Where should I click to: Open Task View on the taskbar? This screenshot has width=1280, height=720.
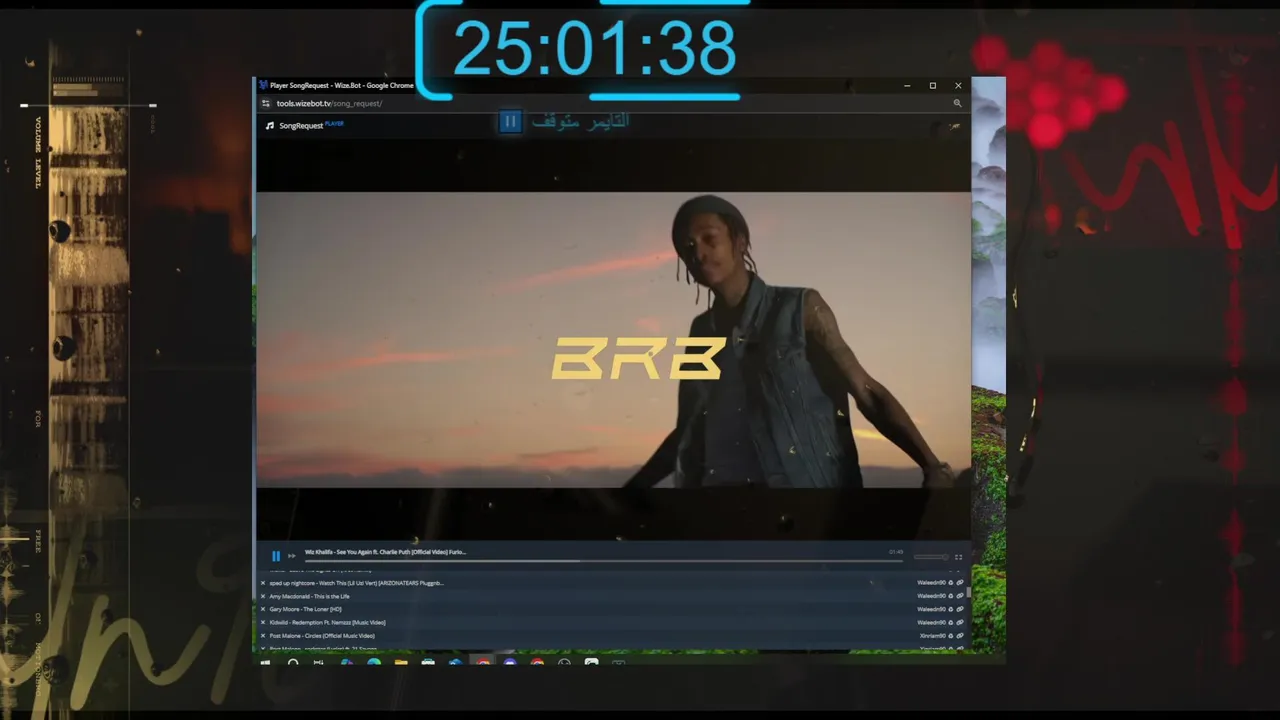318,662
